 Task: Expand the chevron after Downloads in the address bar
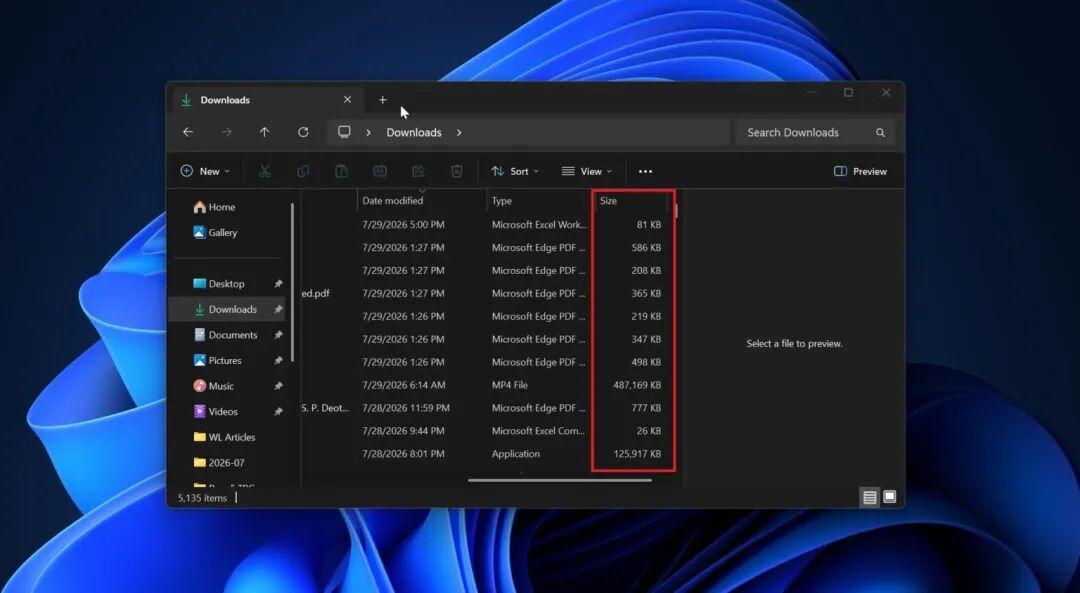459,132
